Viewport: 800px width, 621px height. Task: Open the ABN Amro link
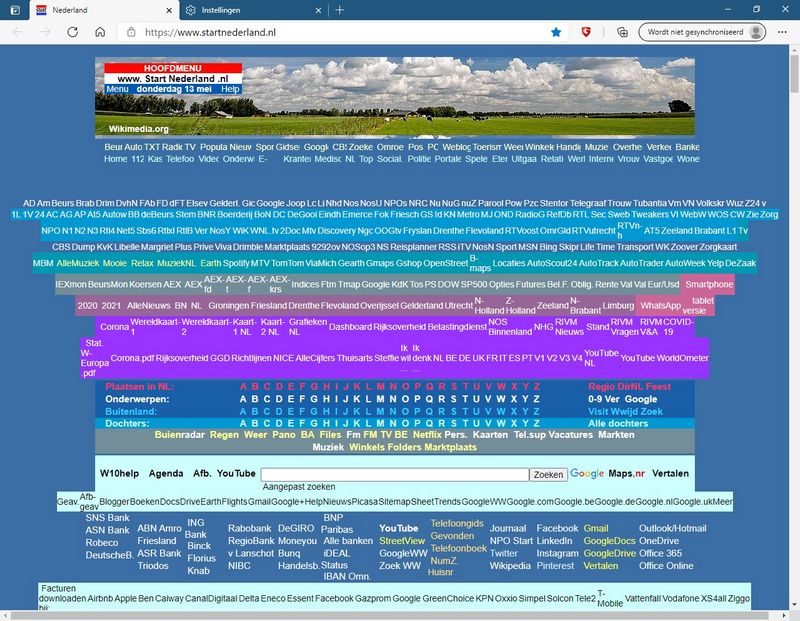[x=159, y=529]
